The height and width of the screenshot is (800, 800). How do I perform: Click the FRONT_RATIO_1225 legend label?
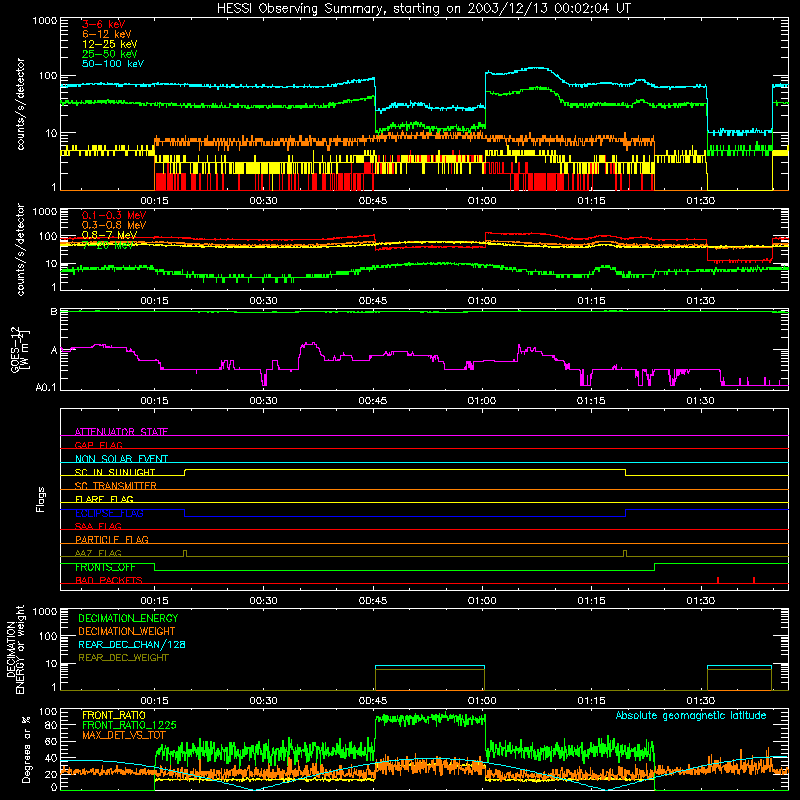click(x=129, y=725)
